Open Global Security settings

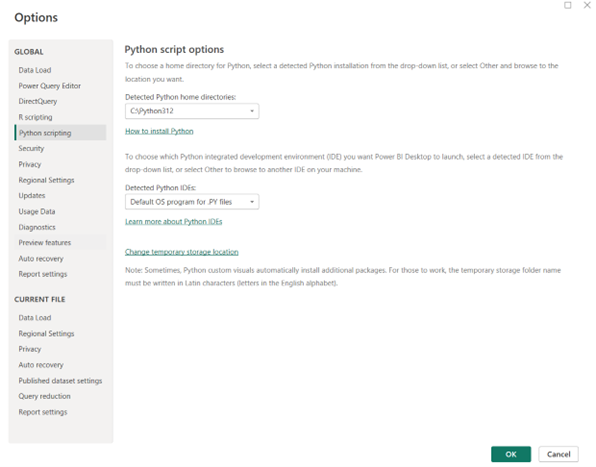[31, 149]
